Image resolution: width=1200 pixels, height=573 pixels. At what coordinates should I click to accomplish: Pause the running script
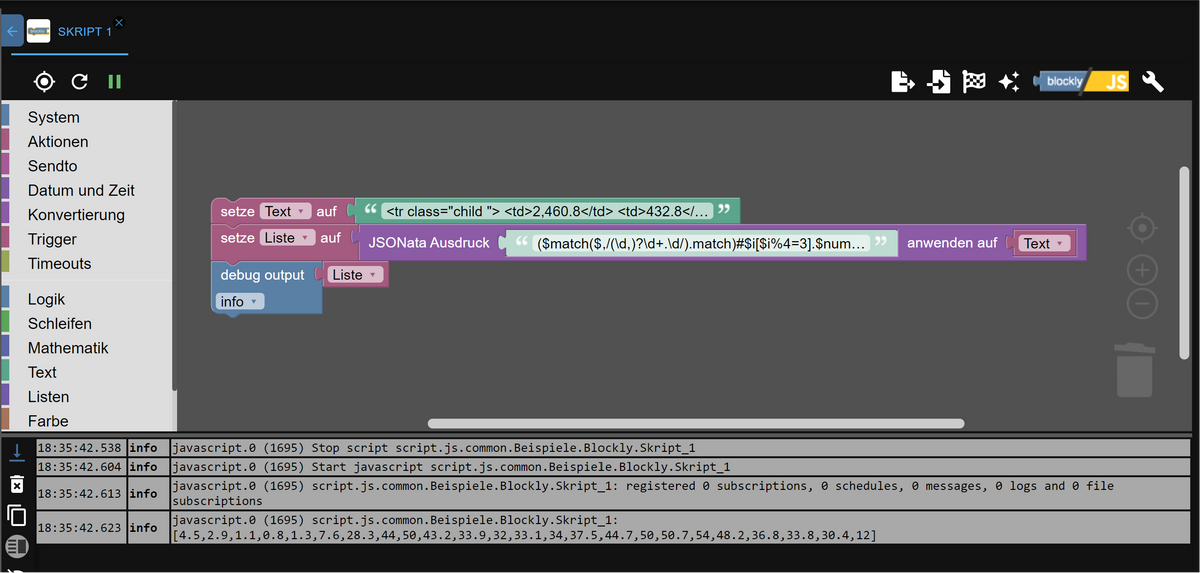coord(115,82)
